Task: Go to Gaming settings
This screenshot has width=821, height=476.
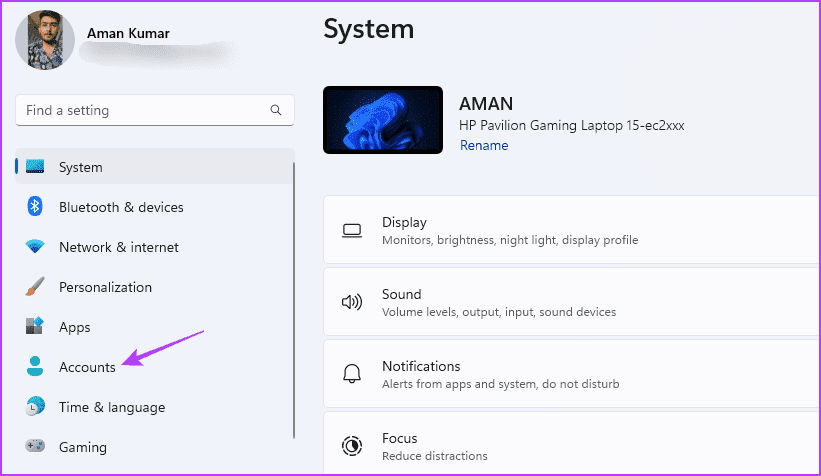Action: pos(155,447)
